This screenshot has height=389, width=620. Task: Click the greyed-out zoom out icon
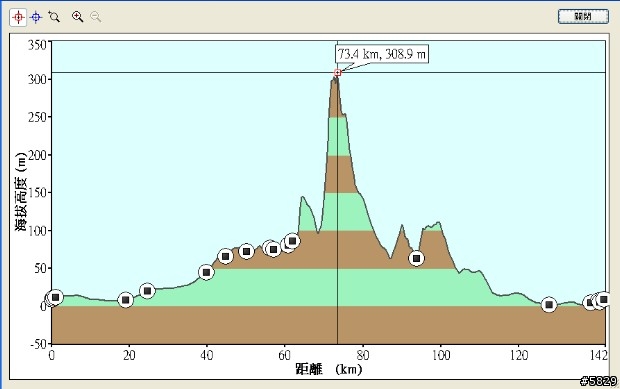(x=96, y=17)
